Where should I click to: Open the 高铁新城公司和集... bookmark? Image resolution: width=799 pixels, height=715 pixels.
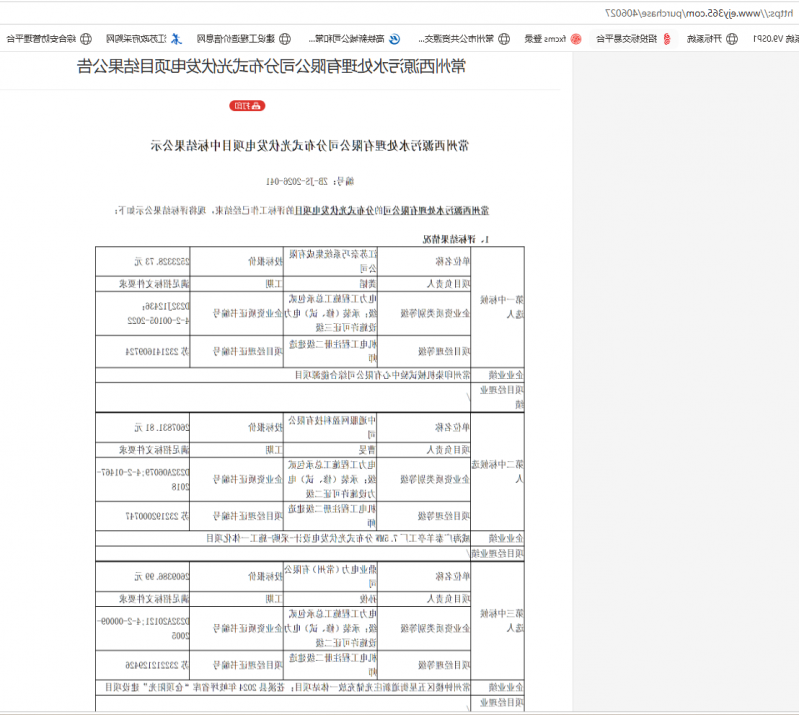pos(354,39)
